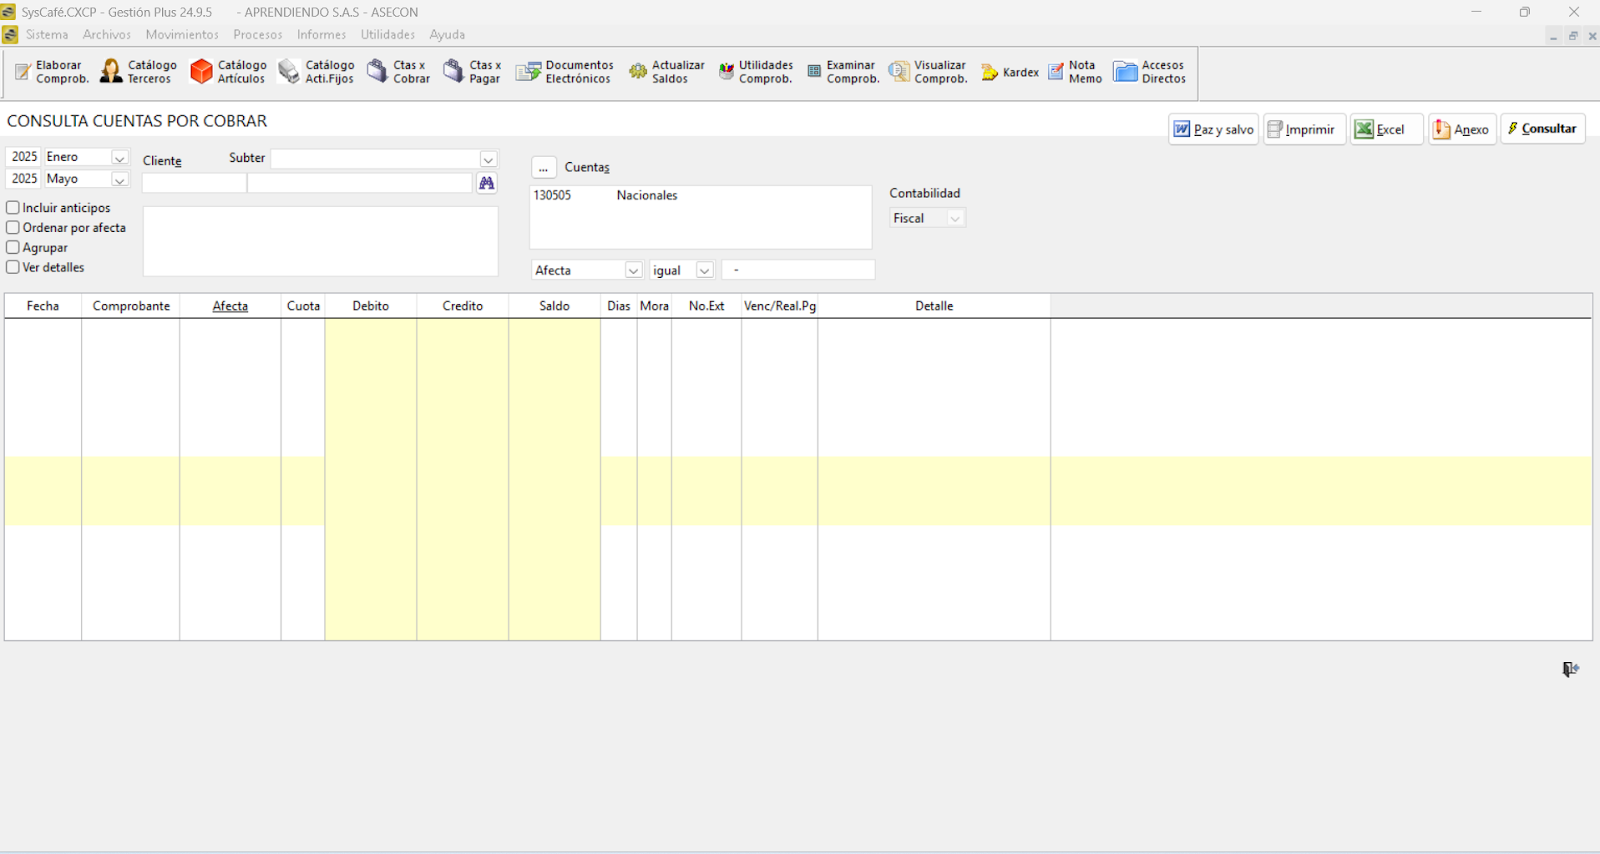The width and height of the screenshot is (1600, 854).
Task: Open Documentos Electrónicos in the toolbar
Action: (x=565, y=72)
